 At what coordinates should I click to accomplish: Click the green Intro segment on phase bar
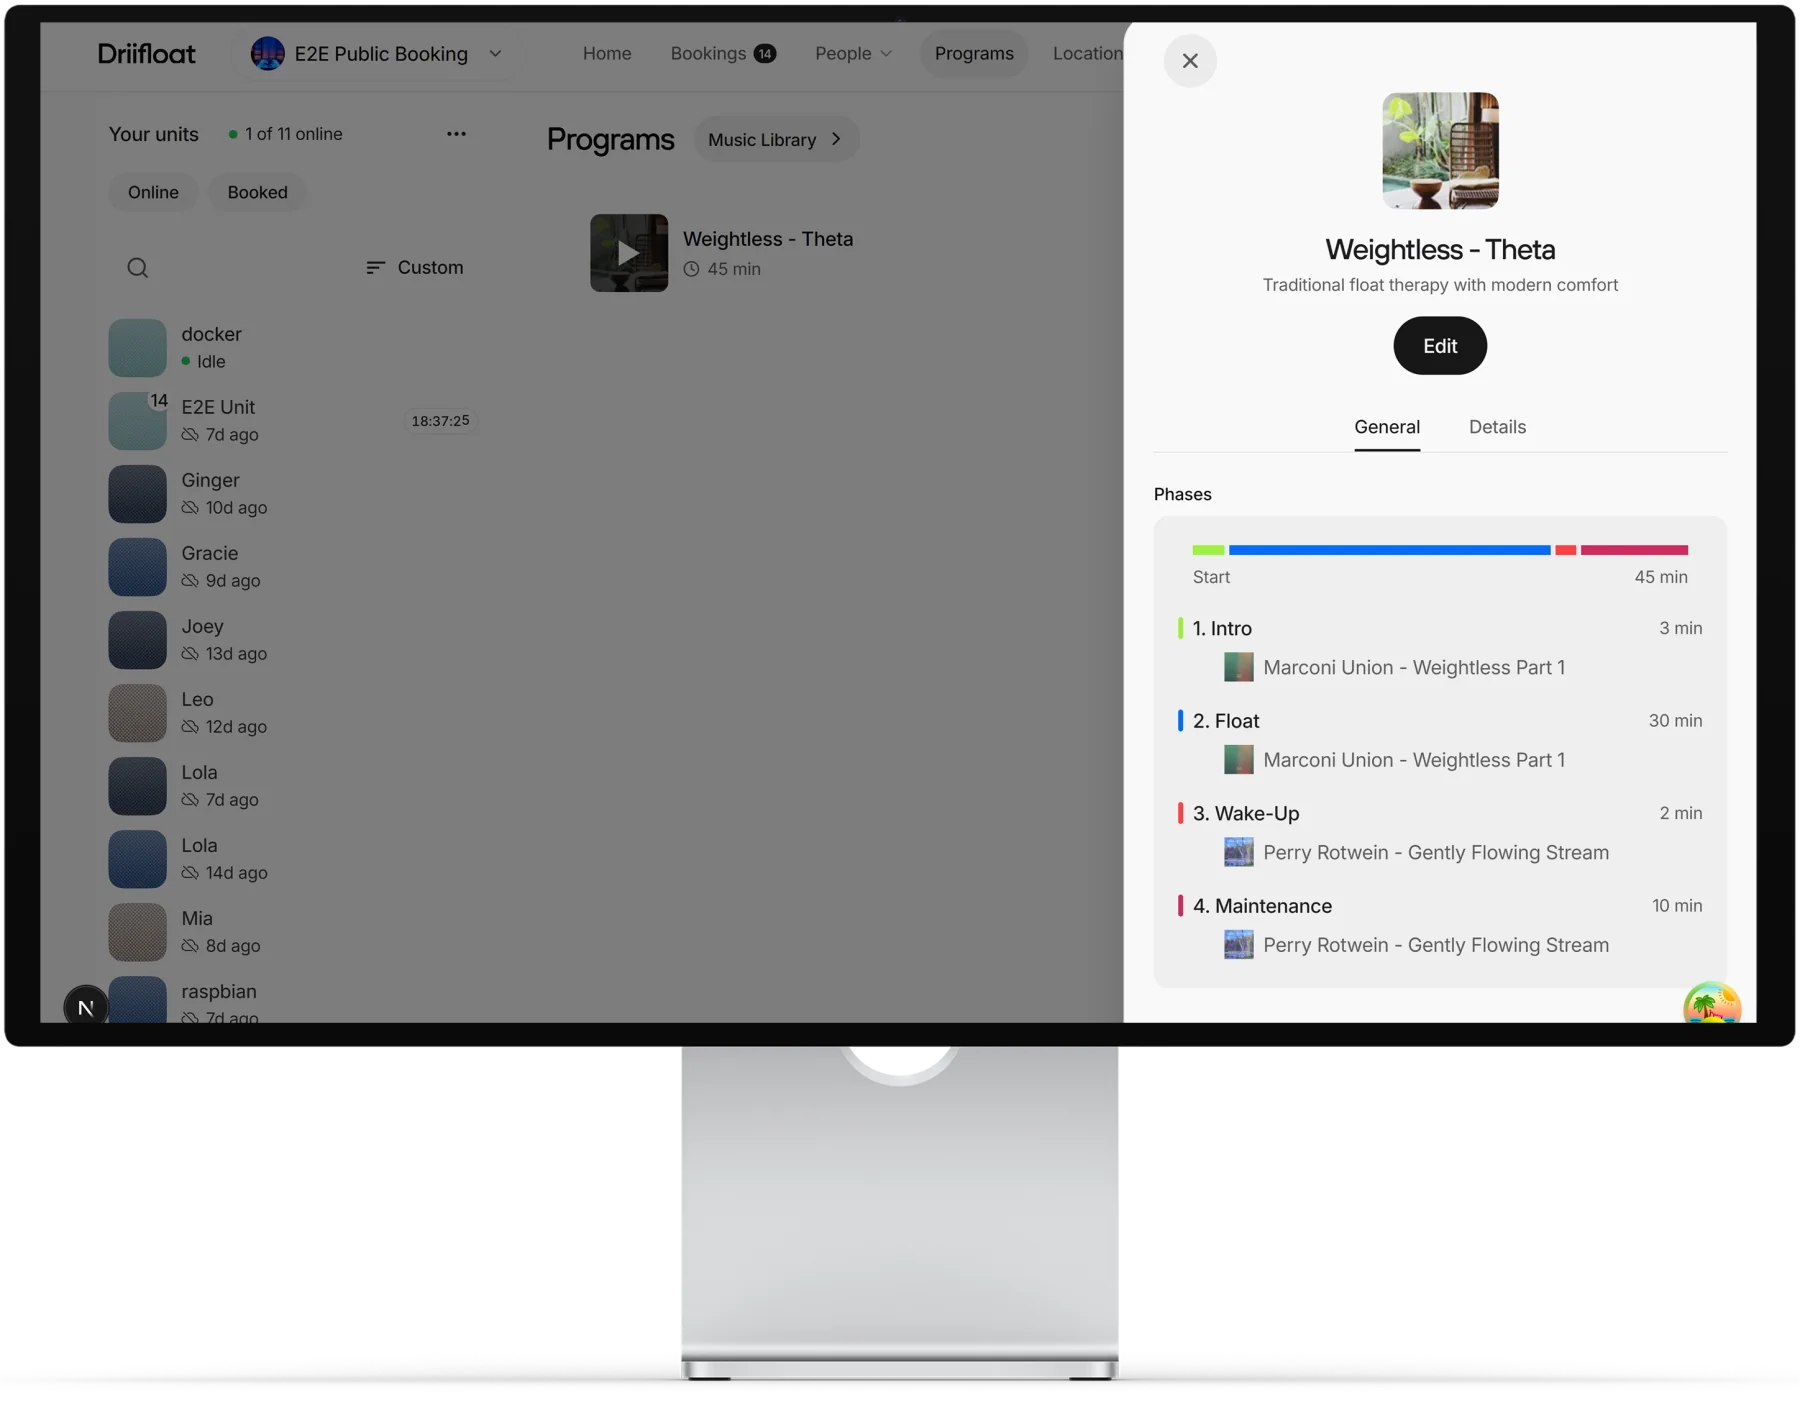[x=1207, y=550]
